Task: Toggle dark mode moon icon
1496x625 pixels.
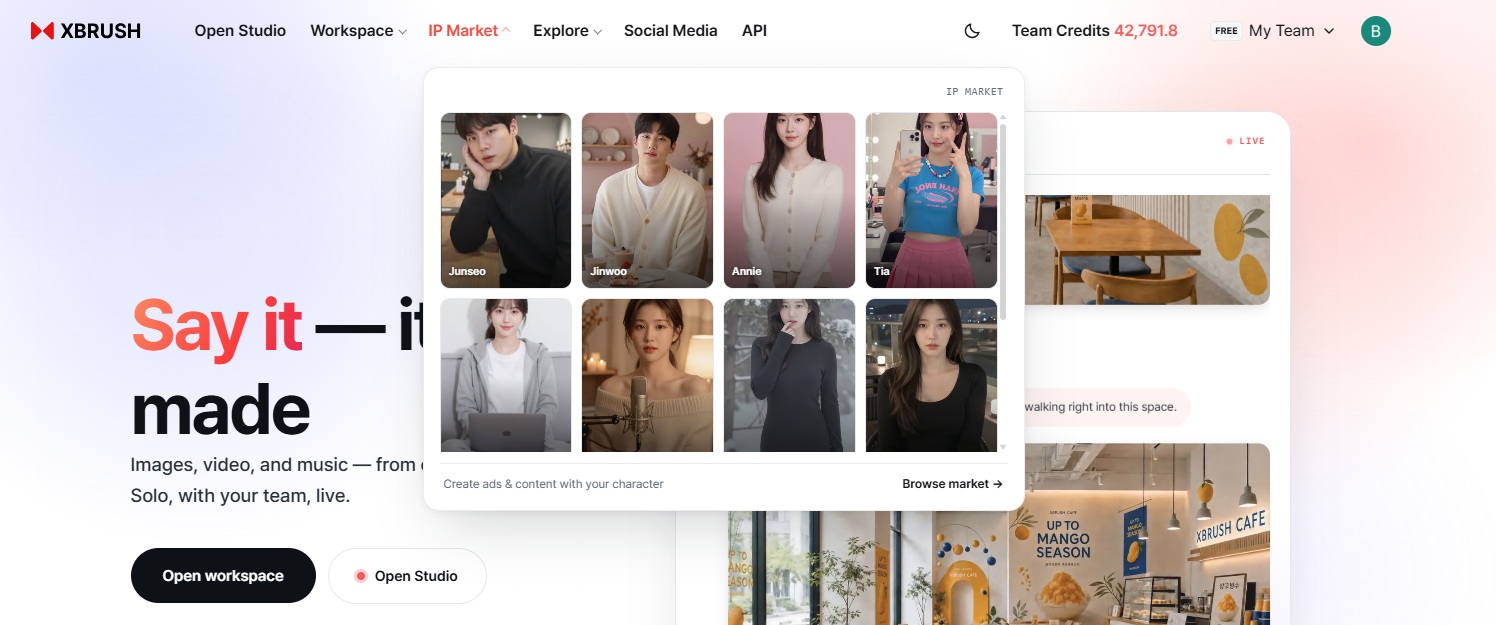Action: (972, 31)
